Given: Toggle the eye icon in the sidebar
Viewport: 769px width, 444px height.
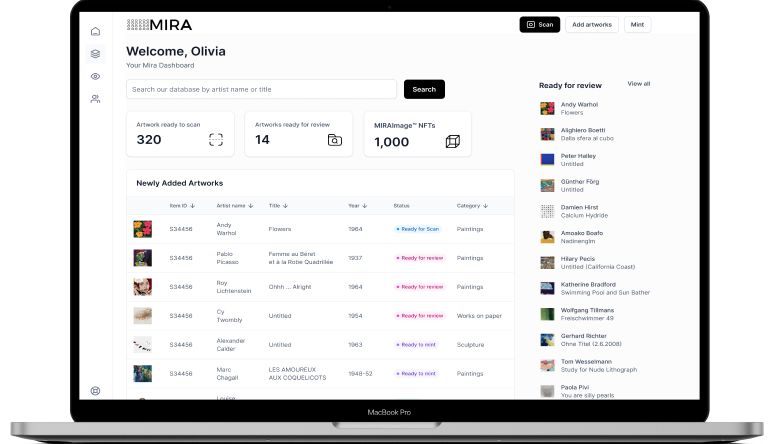Looking at the screenshot, I should coord(95,76).
